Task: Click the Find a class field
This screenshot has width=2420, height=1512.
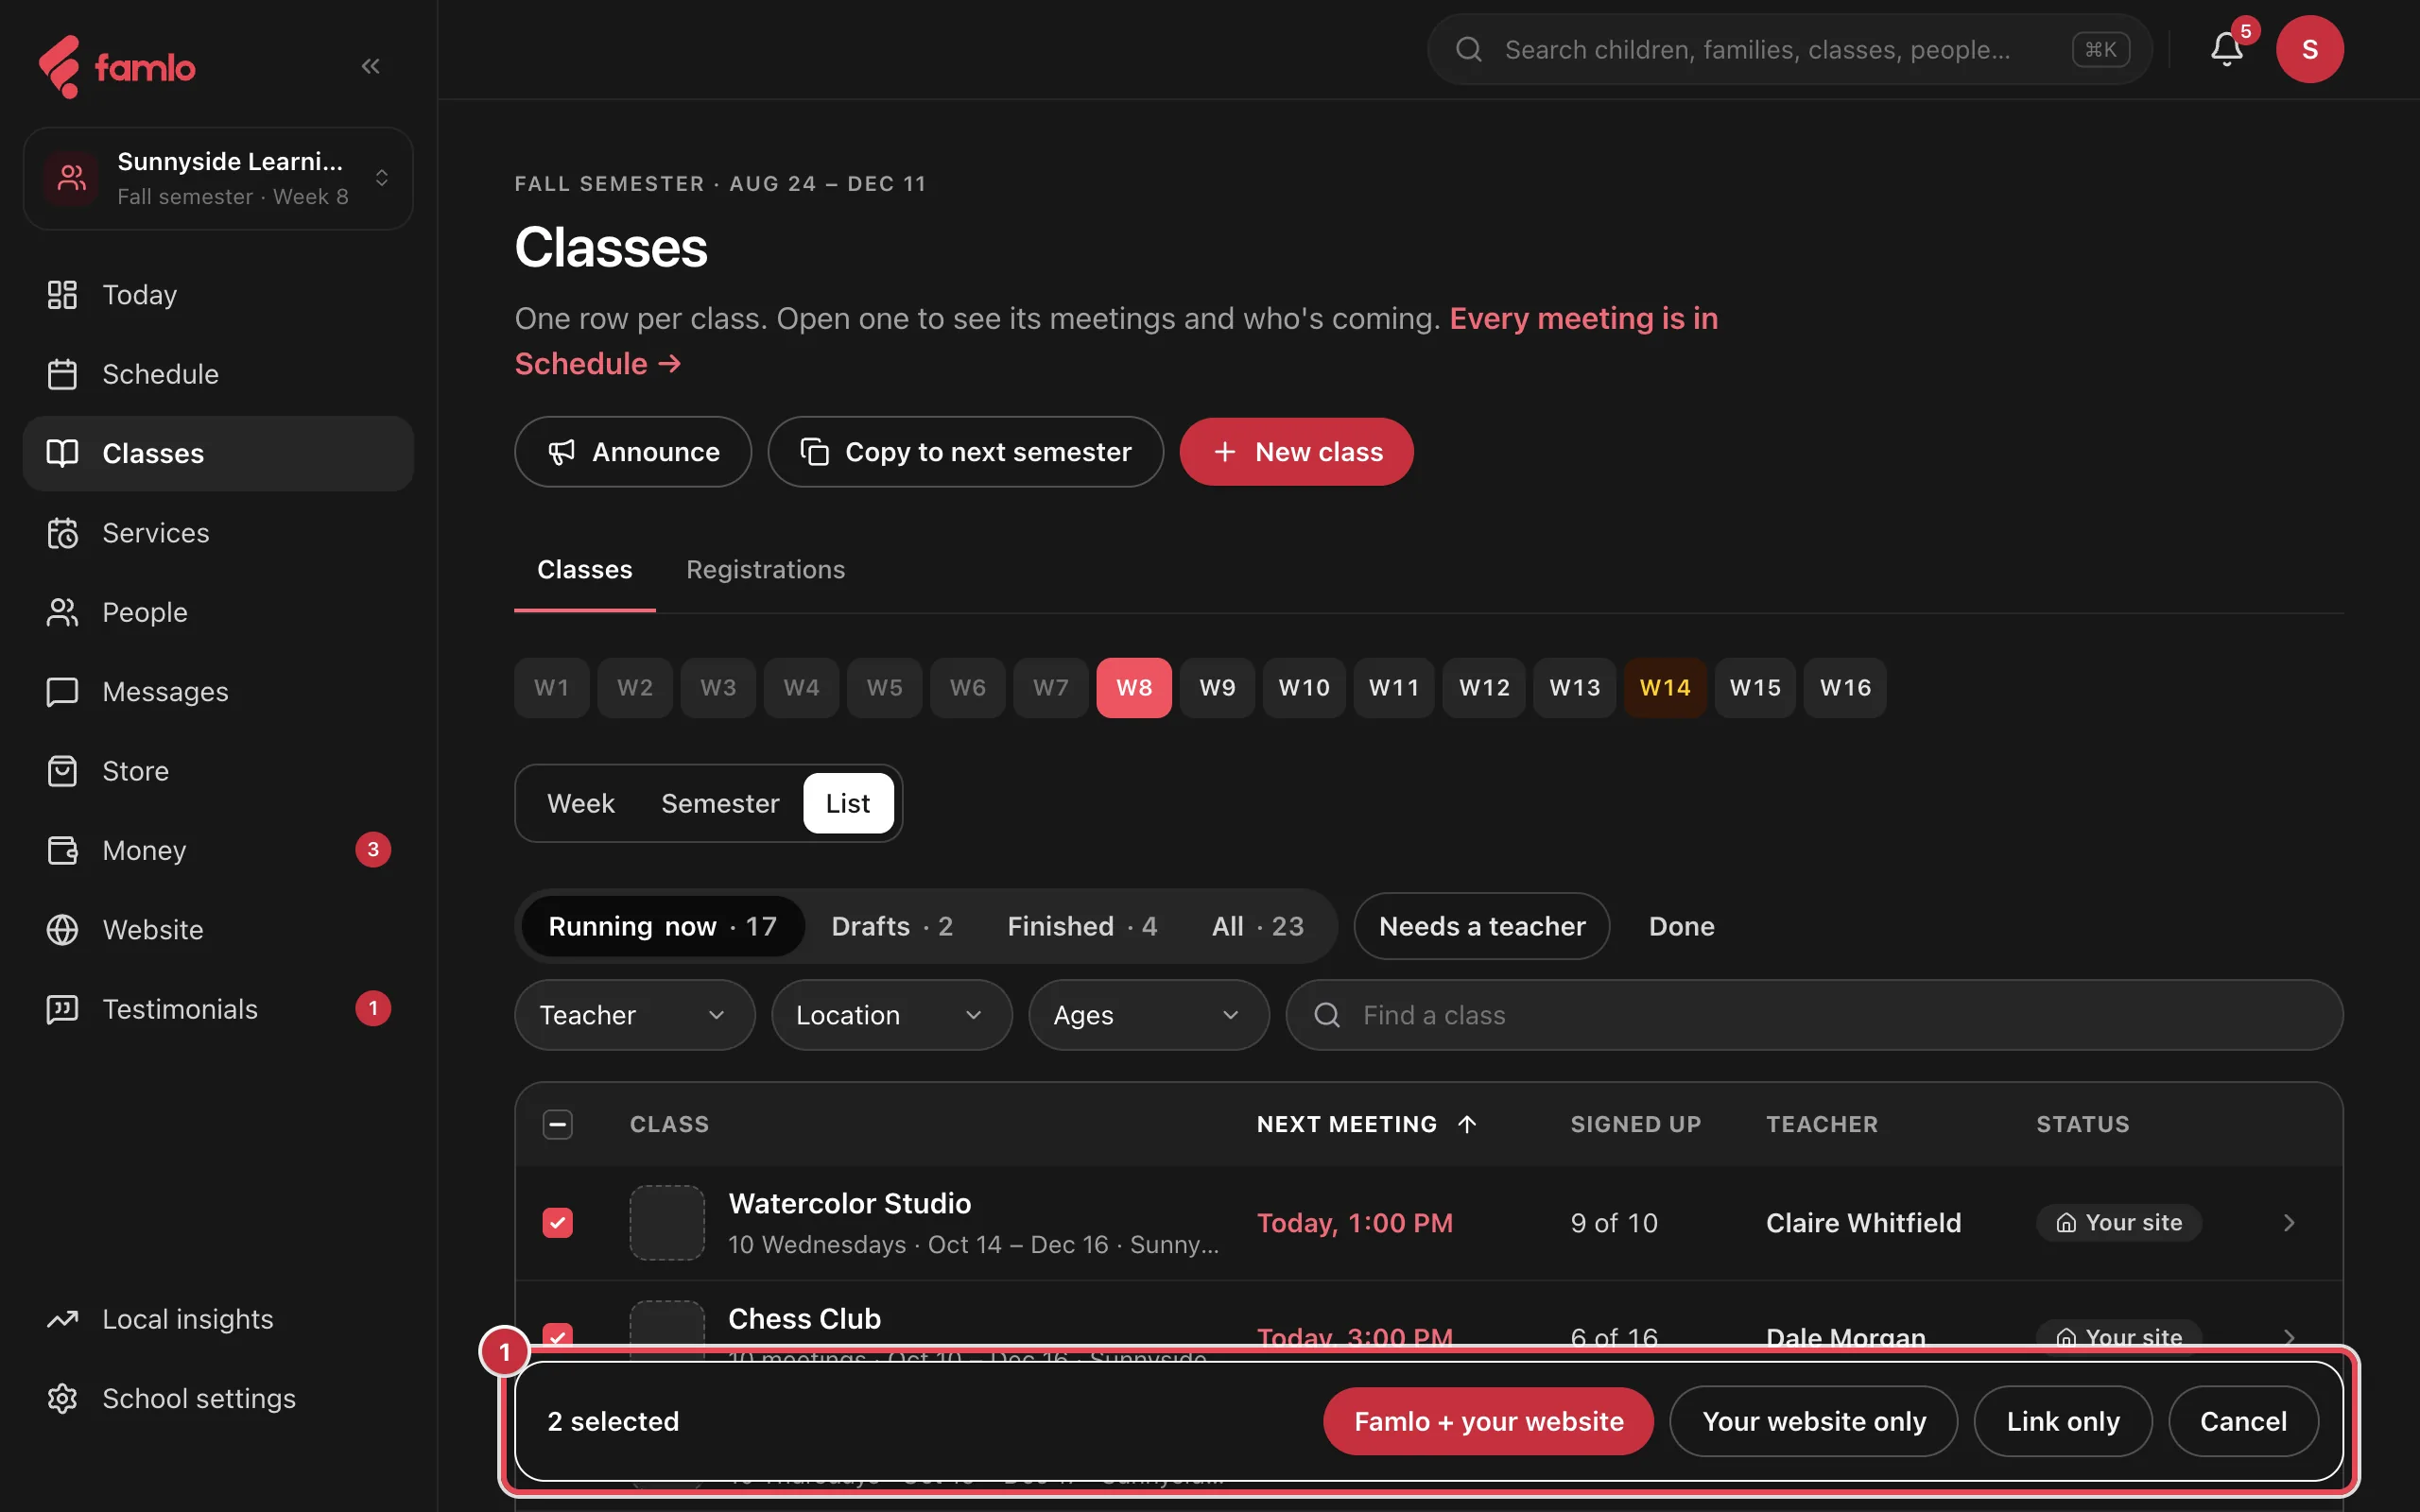Action: pos(1813,1015)
